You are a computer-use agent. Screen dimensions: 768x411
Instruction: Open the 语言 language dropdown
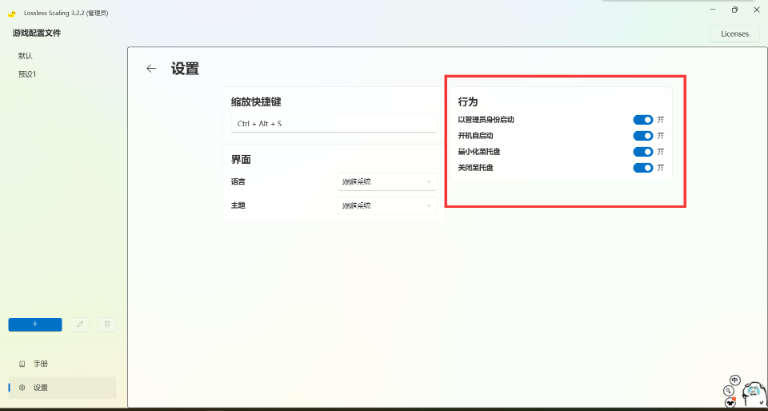[x=386, y=182]
